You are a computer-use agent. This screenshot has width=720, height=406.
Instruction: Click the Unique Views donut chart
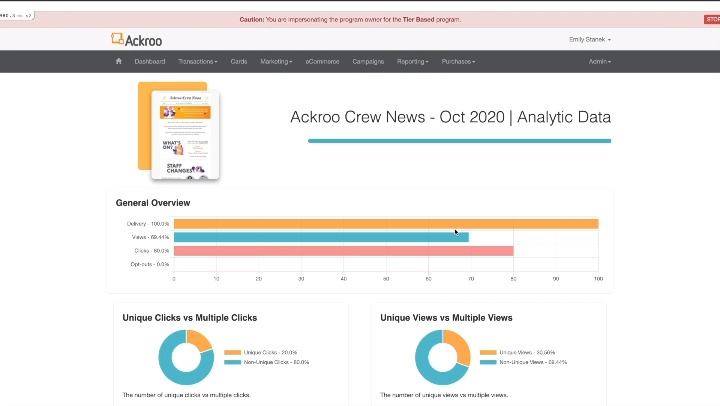[443, 357]
